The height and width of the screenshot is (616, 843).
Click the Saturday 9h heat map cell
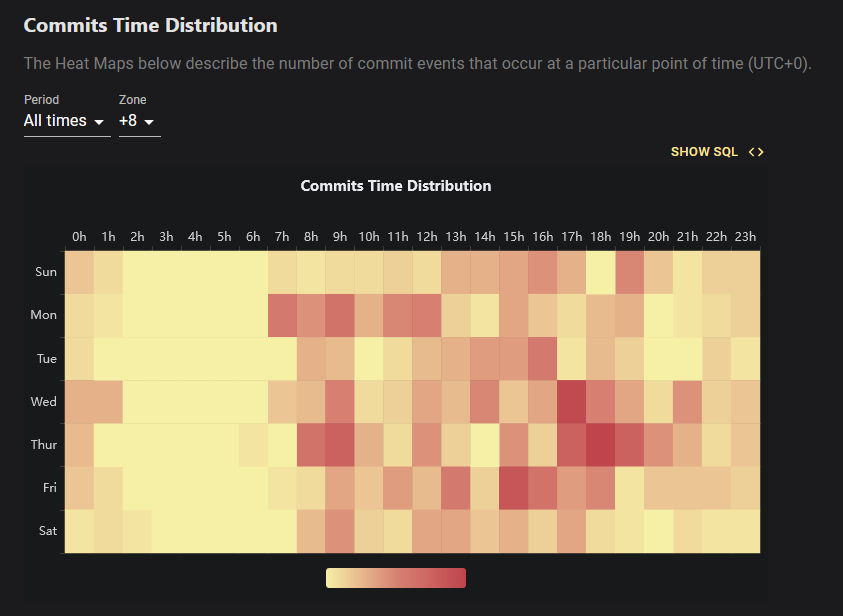[x=340, y=531]
